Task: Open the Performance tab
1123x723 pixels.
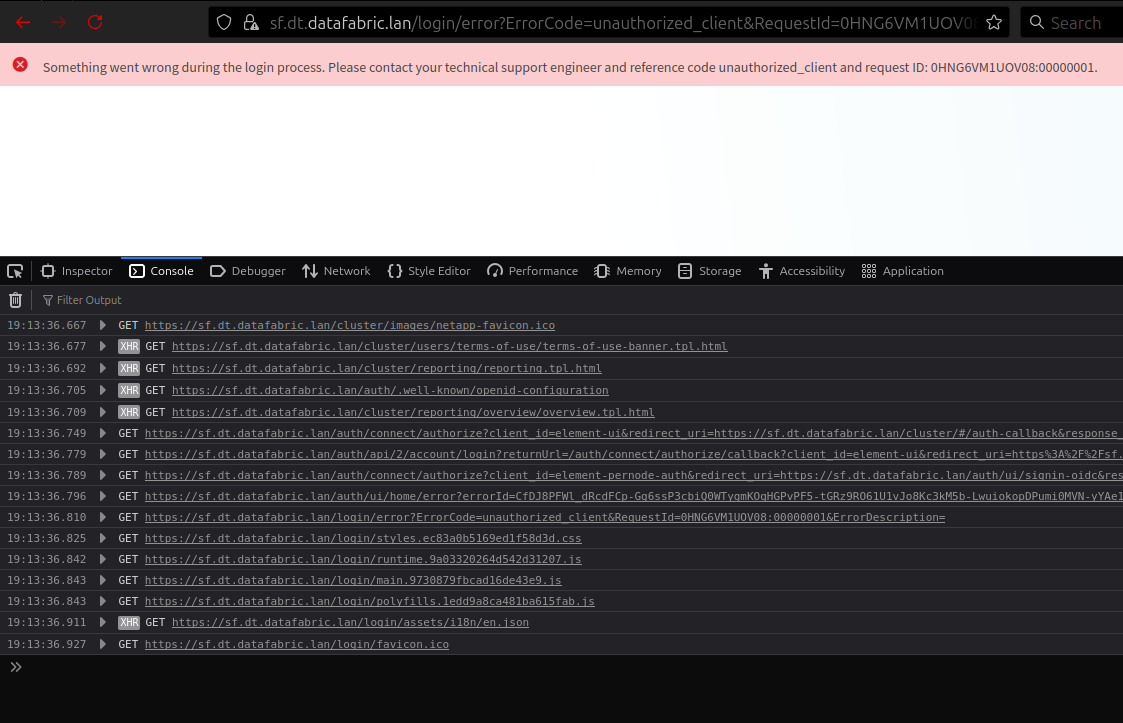Action: point(532,271)
